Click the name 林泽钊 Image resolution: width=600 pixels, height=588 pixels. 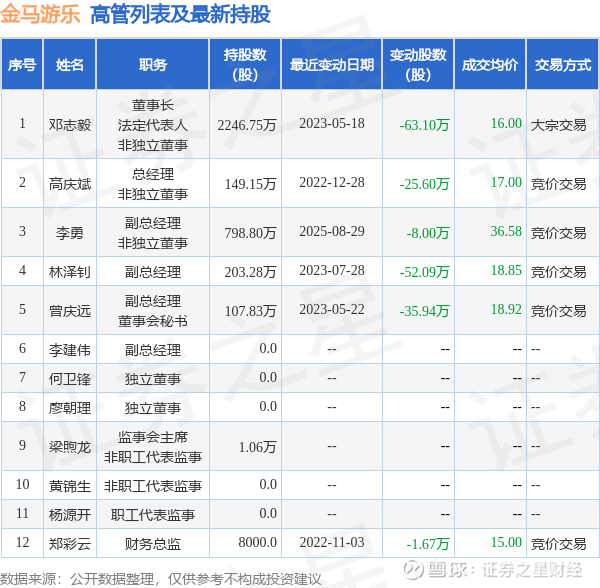pos(70,272)
